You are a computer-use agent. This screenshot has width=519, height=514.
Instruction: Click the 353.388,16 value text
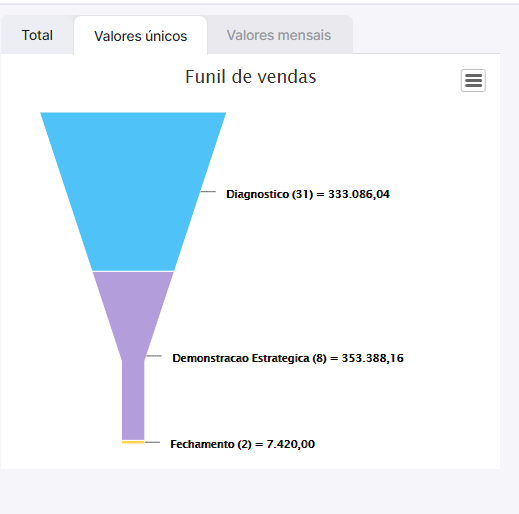[373, 358]
